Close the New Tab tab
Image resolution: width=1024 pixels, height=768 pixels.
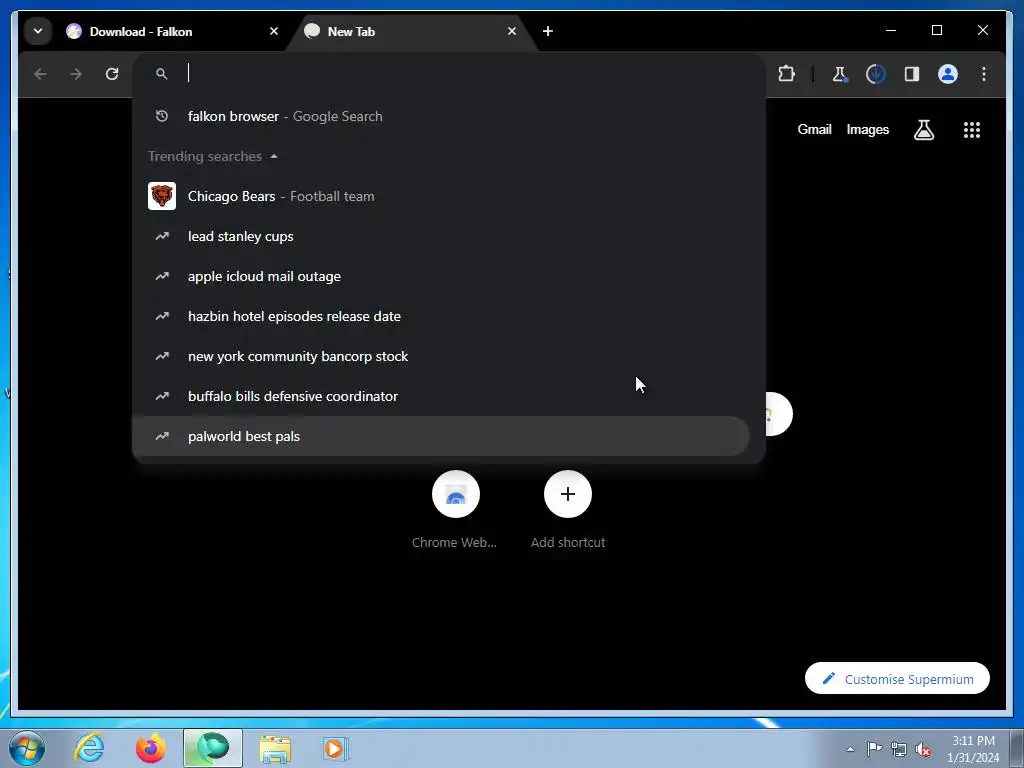512,31
